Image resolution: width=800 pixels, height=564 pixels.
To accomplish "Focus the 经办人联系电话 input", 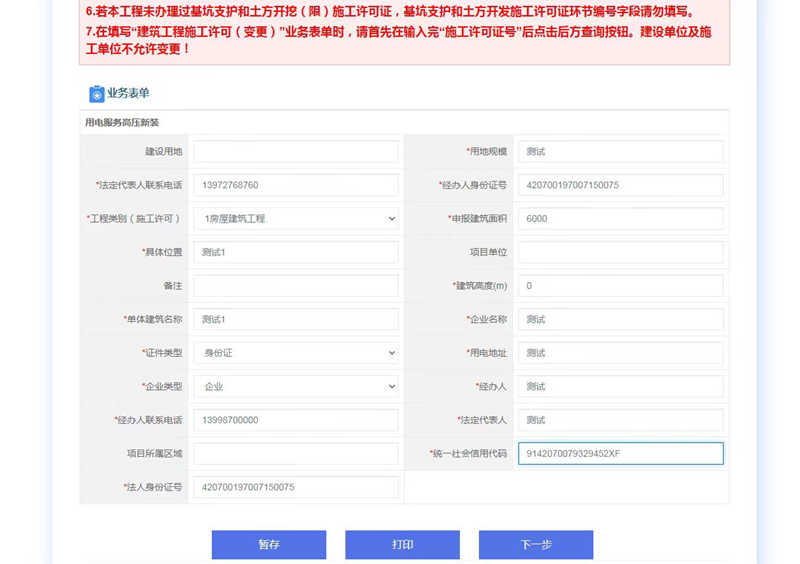I will (x=296, y=420).
